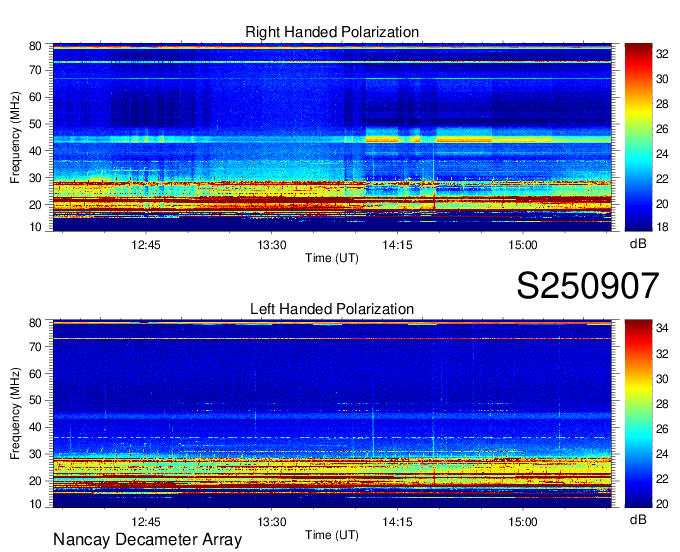Click "Time (UT)" label under Right Handed plot
680x552 pixels.
click(x=332, y=258)
